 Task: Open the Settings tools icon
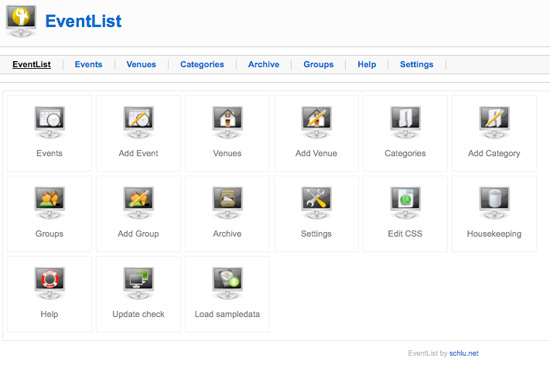(x=316, y=203)
